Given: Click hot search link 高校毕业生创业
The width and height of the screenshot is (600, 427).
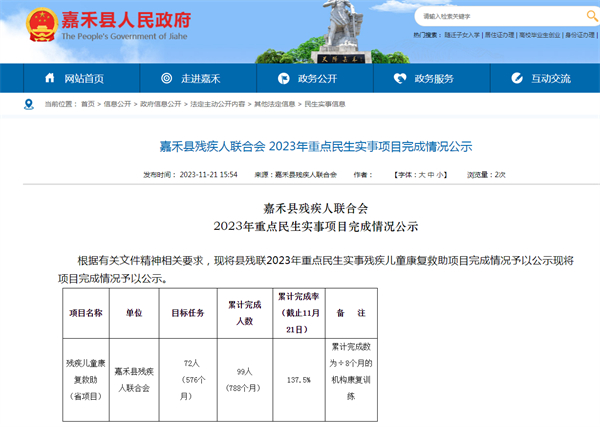Looking at the screenshot, I should [x=540, y=35].
